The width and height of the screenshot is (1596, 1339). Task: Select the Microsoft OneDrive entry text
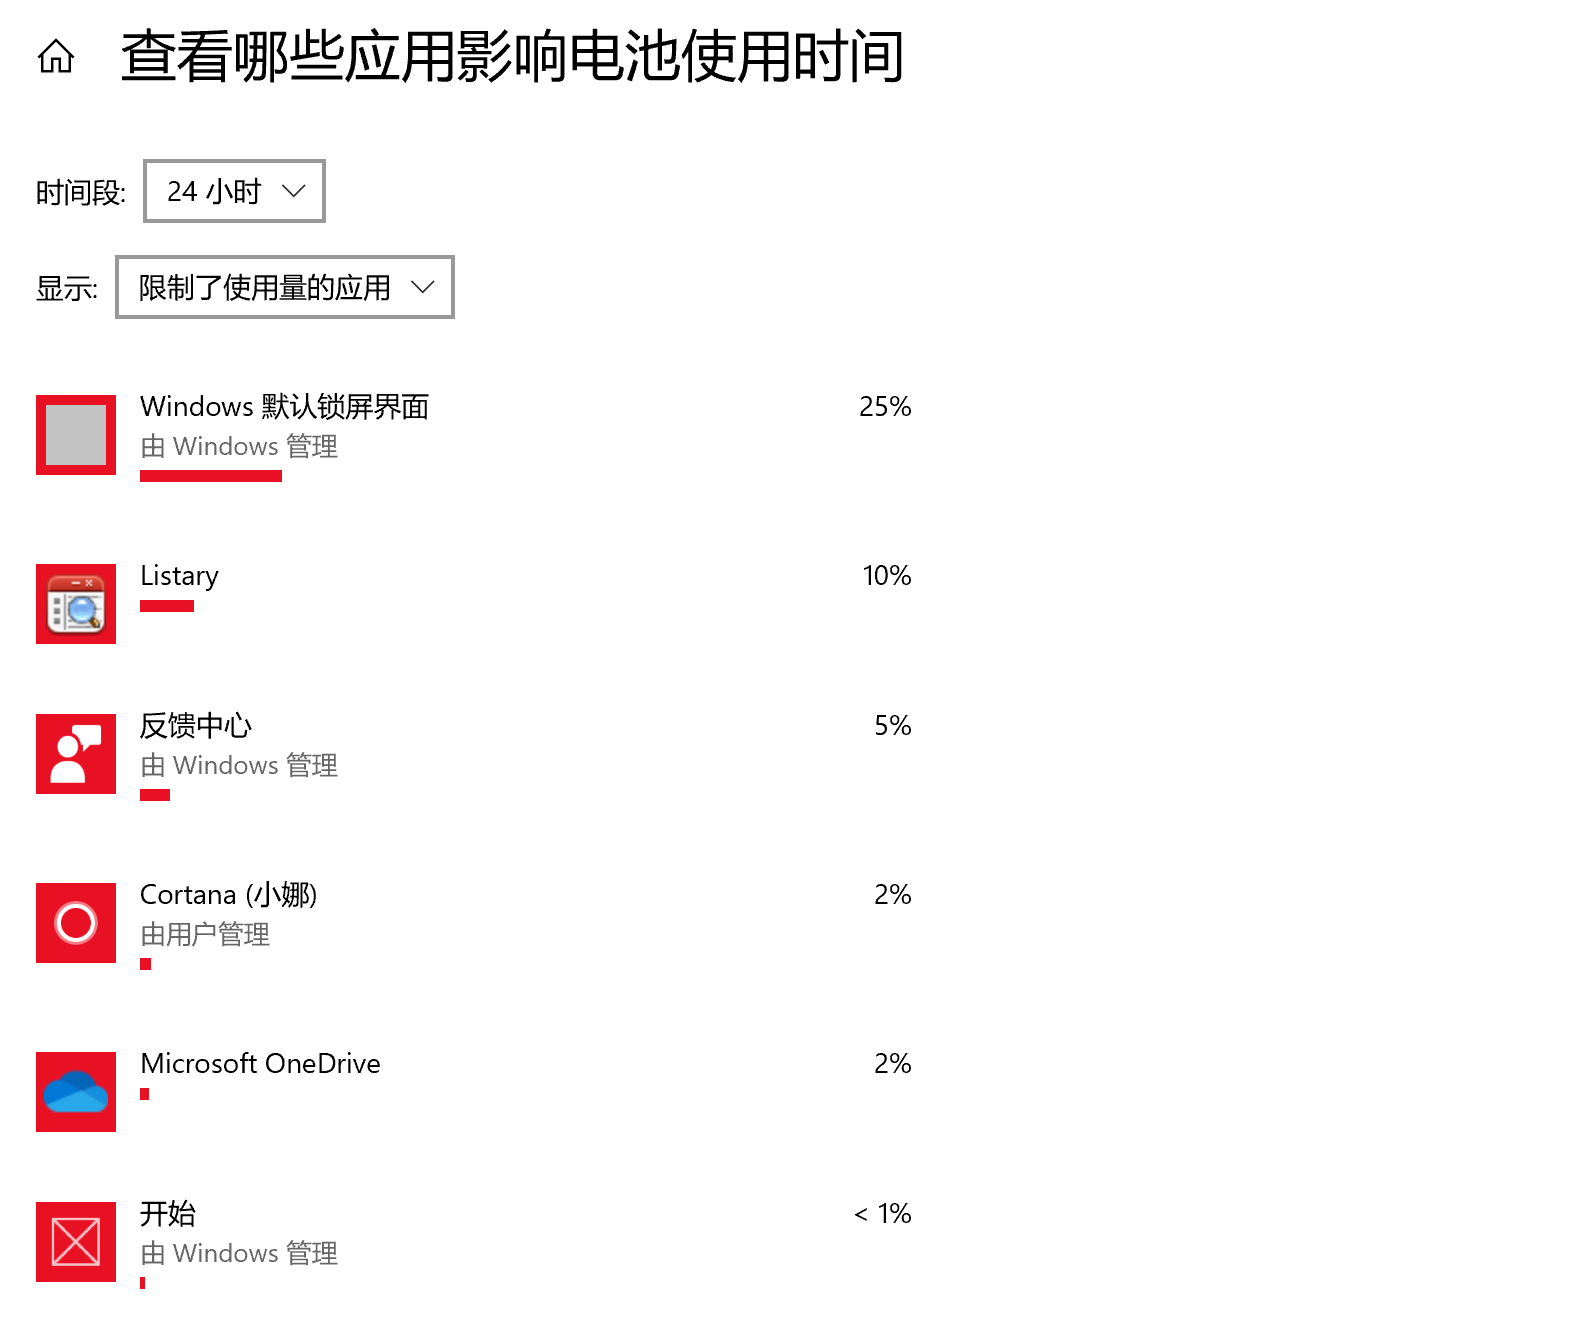(x=261, y=1063)
